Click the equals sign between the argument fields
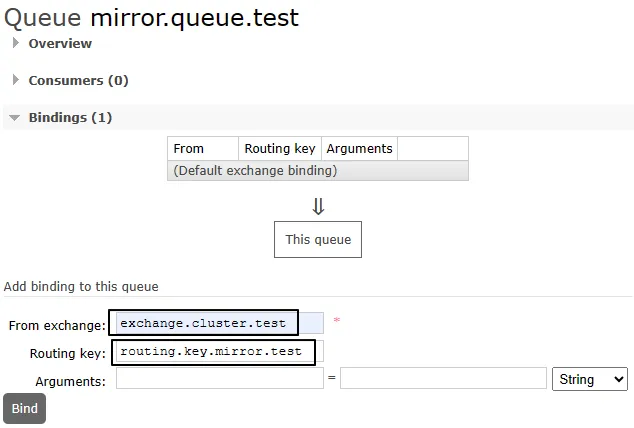The height and width of the screenshot is (428, 634). pyautogui.click(x=331, y=380)
